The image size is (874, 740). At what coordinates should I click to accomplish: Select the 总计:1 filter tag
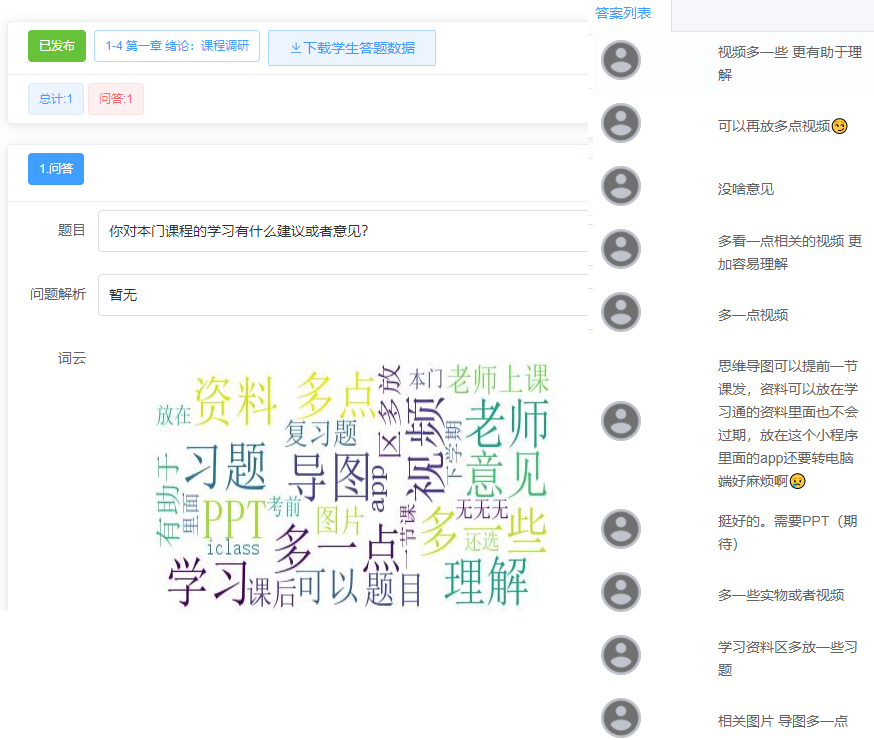[56, 99]
